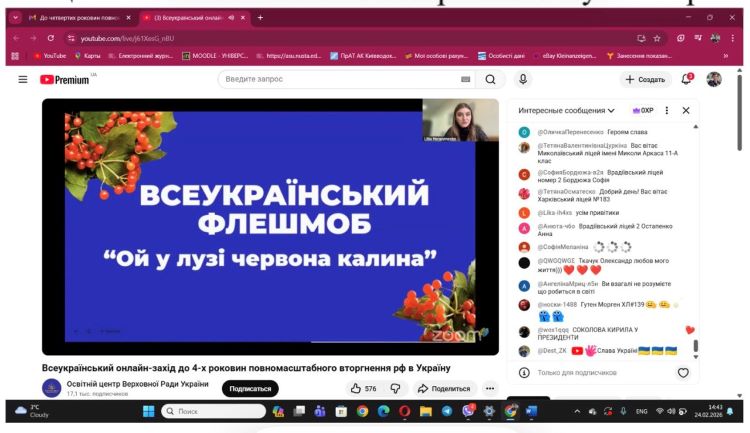Image resolution: width=750 pixels, height=433 pixels.
Task: Open eBay Kleinanzeigen bookmark
Action: point(564,56)
